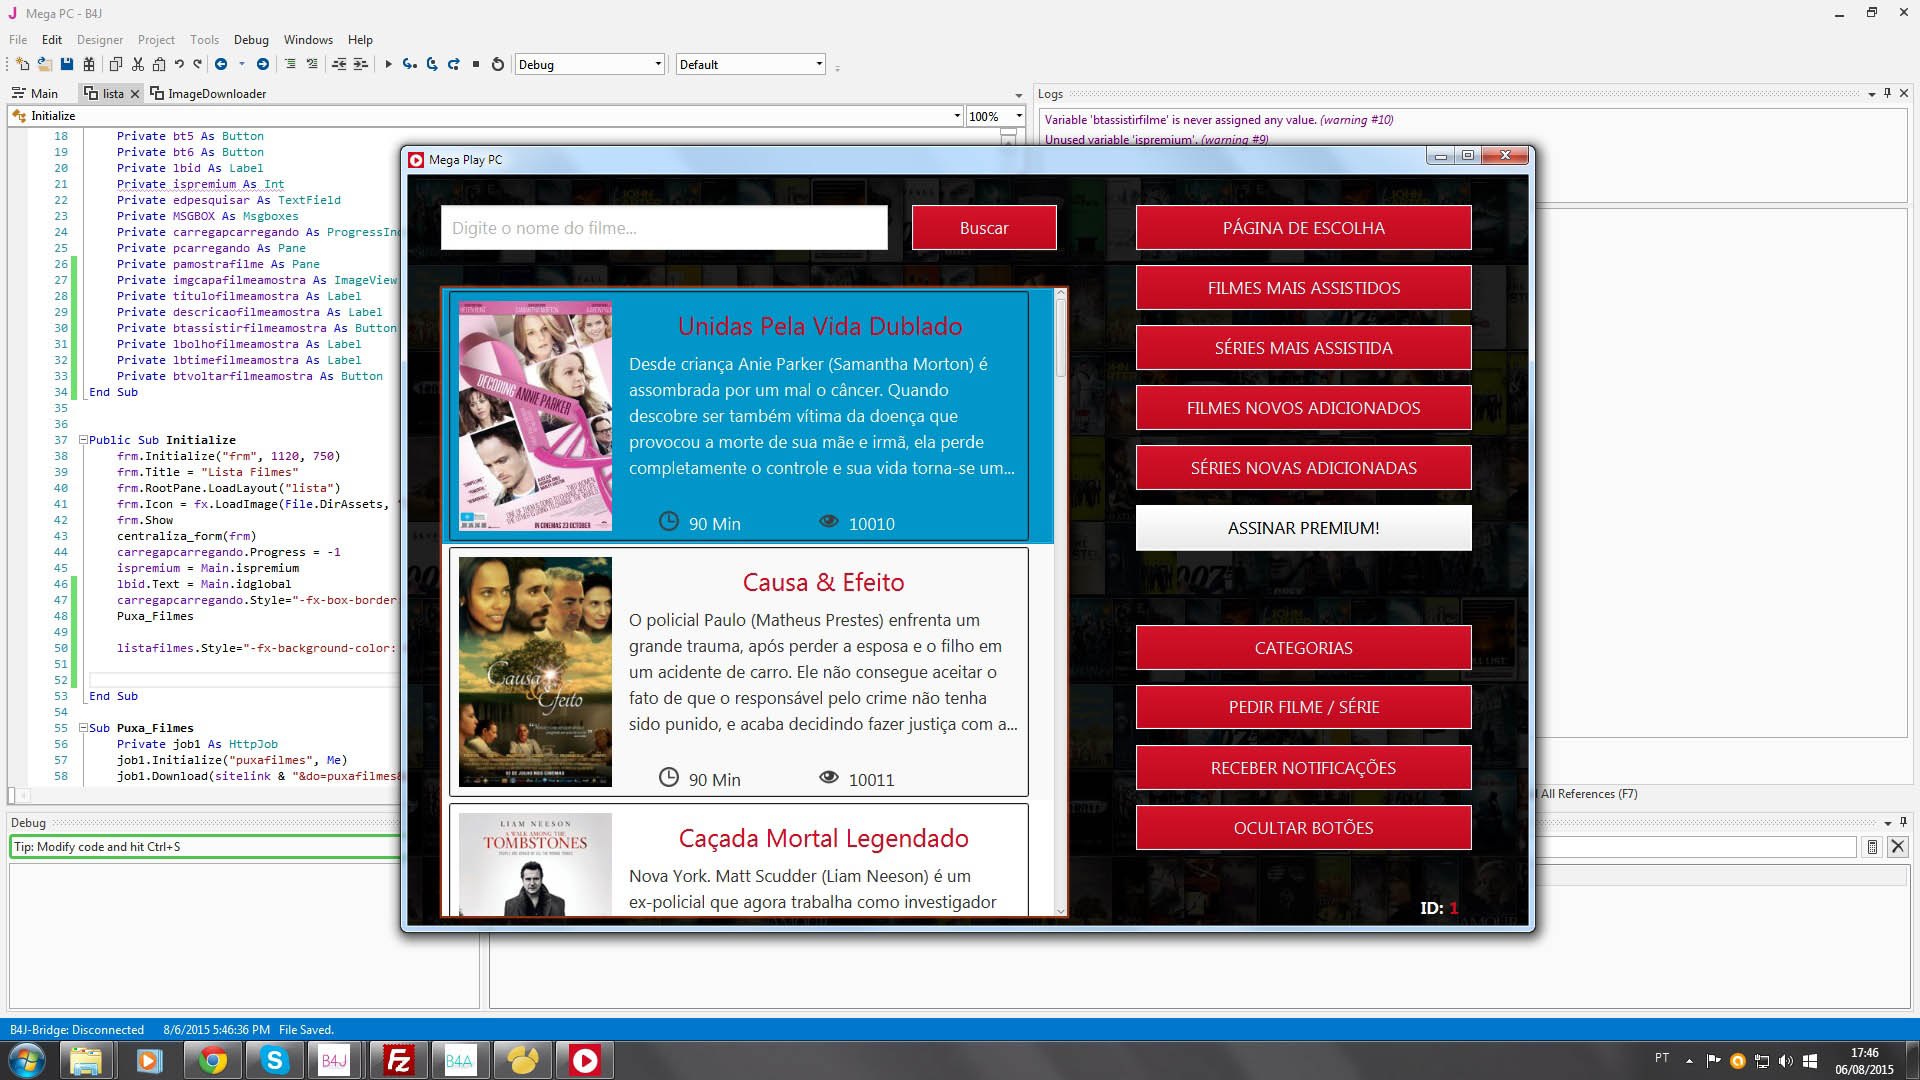Open the Debug build configuration dropdown
The width and height of the screenshot is (1920, 1080).
[x=657, y=64]
